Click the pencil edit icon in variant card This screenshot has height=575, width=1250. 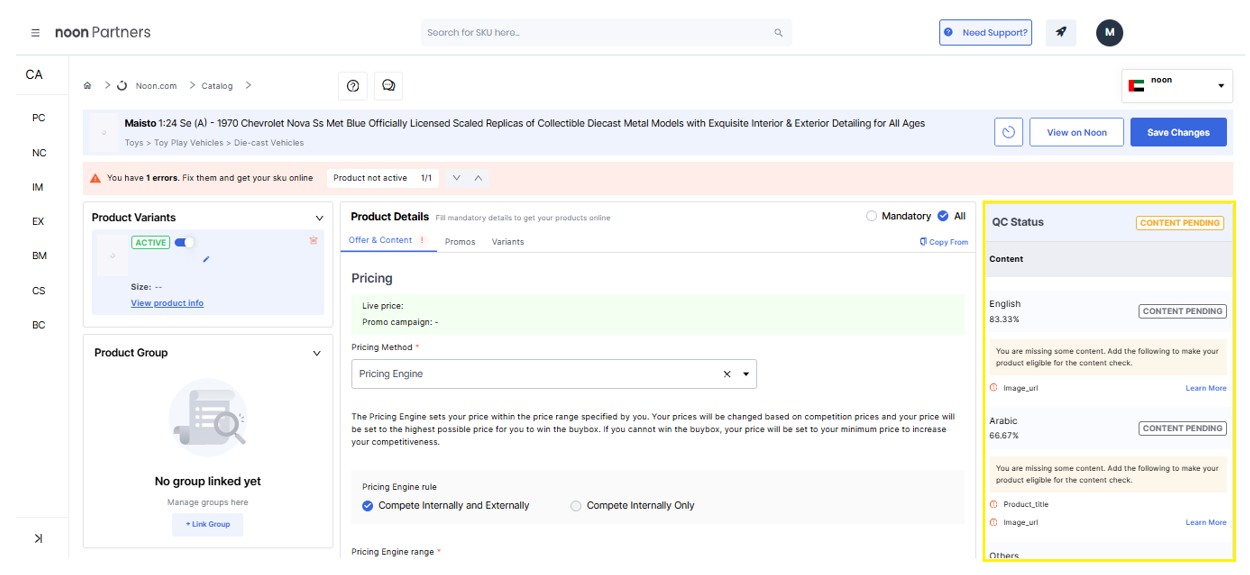[206, 260]
